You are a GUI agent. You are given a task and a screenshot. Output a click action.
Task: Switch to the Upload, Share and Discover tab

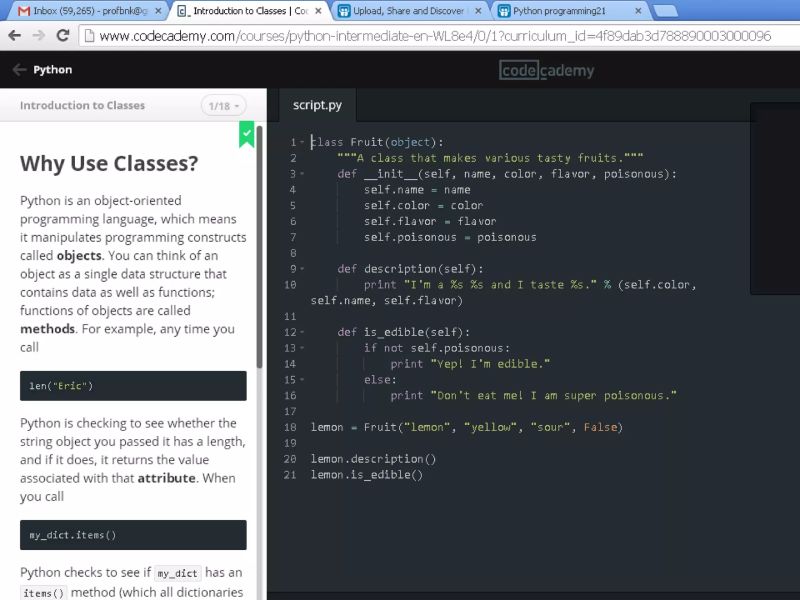400,10
